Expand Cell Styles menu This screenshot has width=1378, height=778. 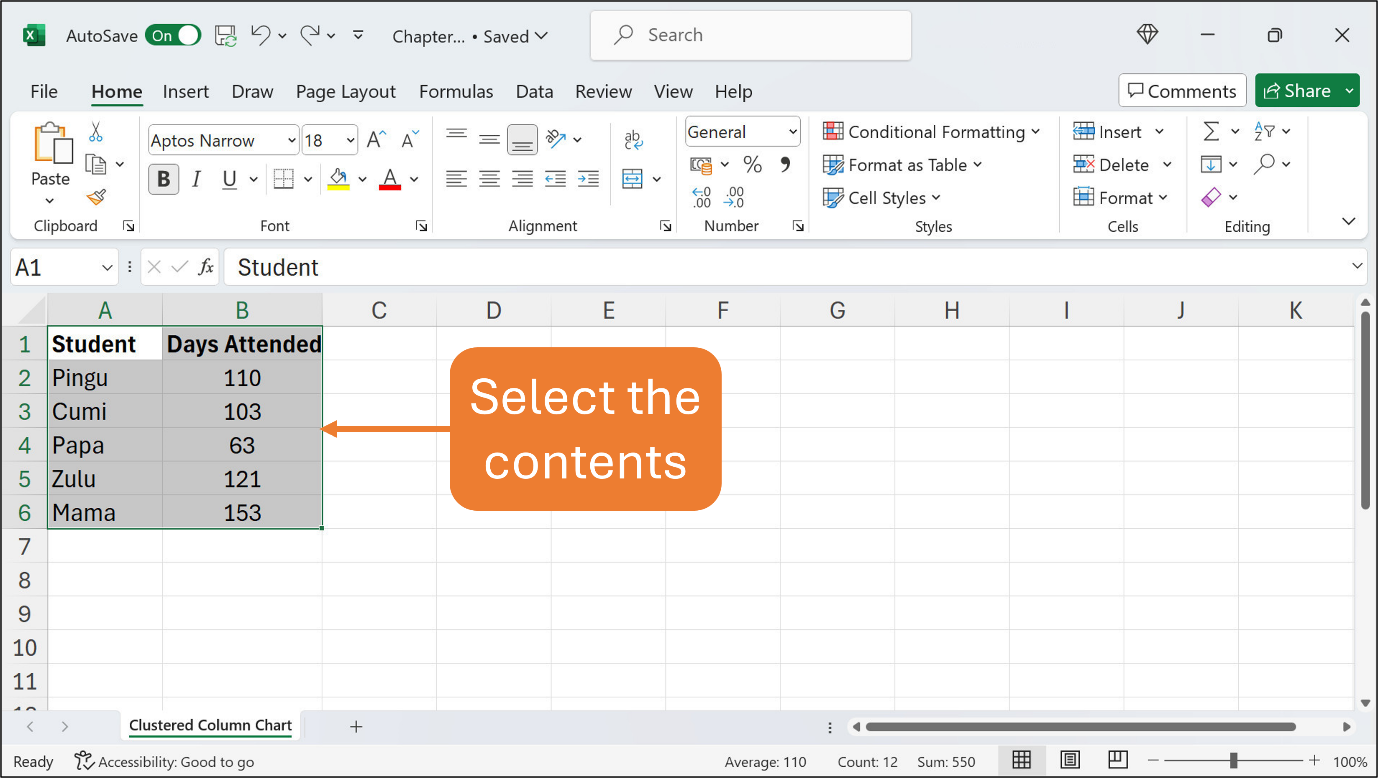click(x=882, y=198)
